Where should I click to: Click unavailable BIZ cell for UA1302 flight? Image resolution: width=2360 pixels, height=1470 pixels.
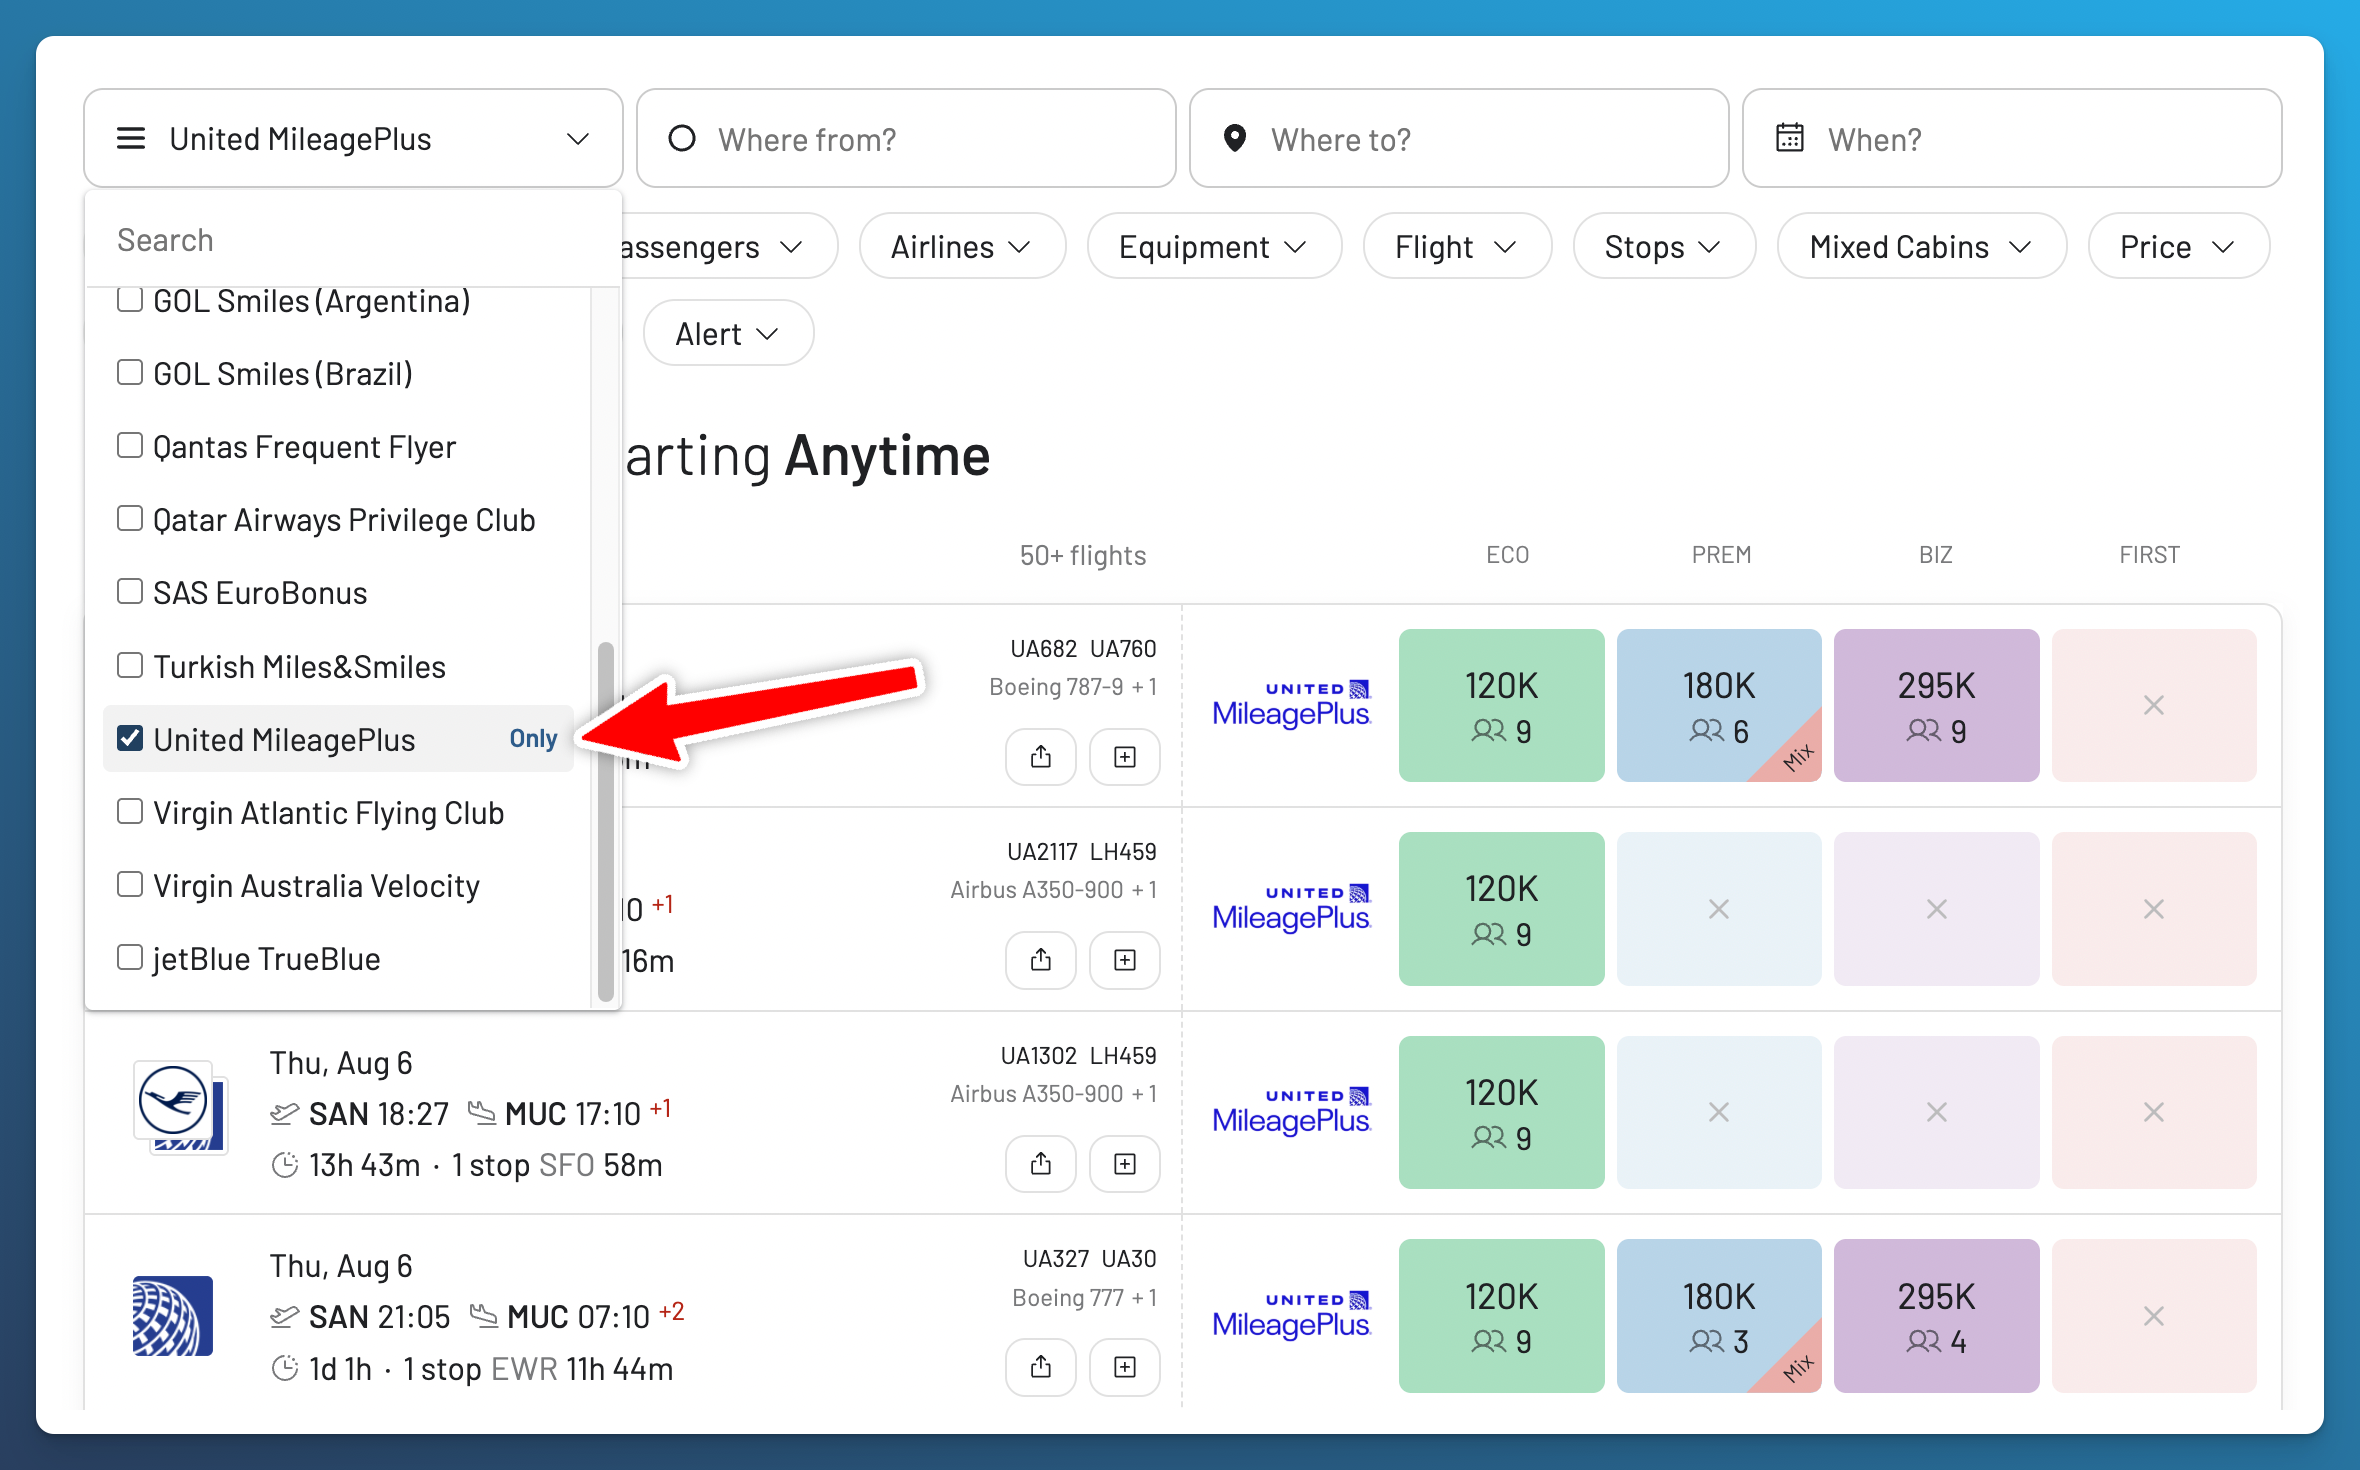pyautogui.click(x=1936, y=1112)
